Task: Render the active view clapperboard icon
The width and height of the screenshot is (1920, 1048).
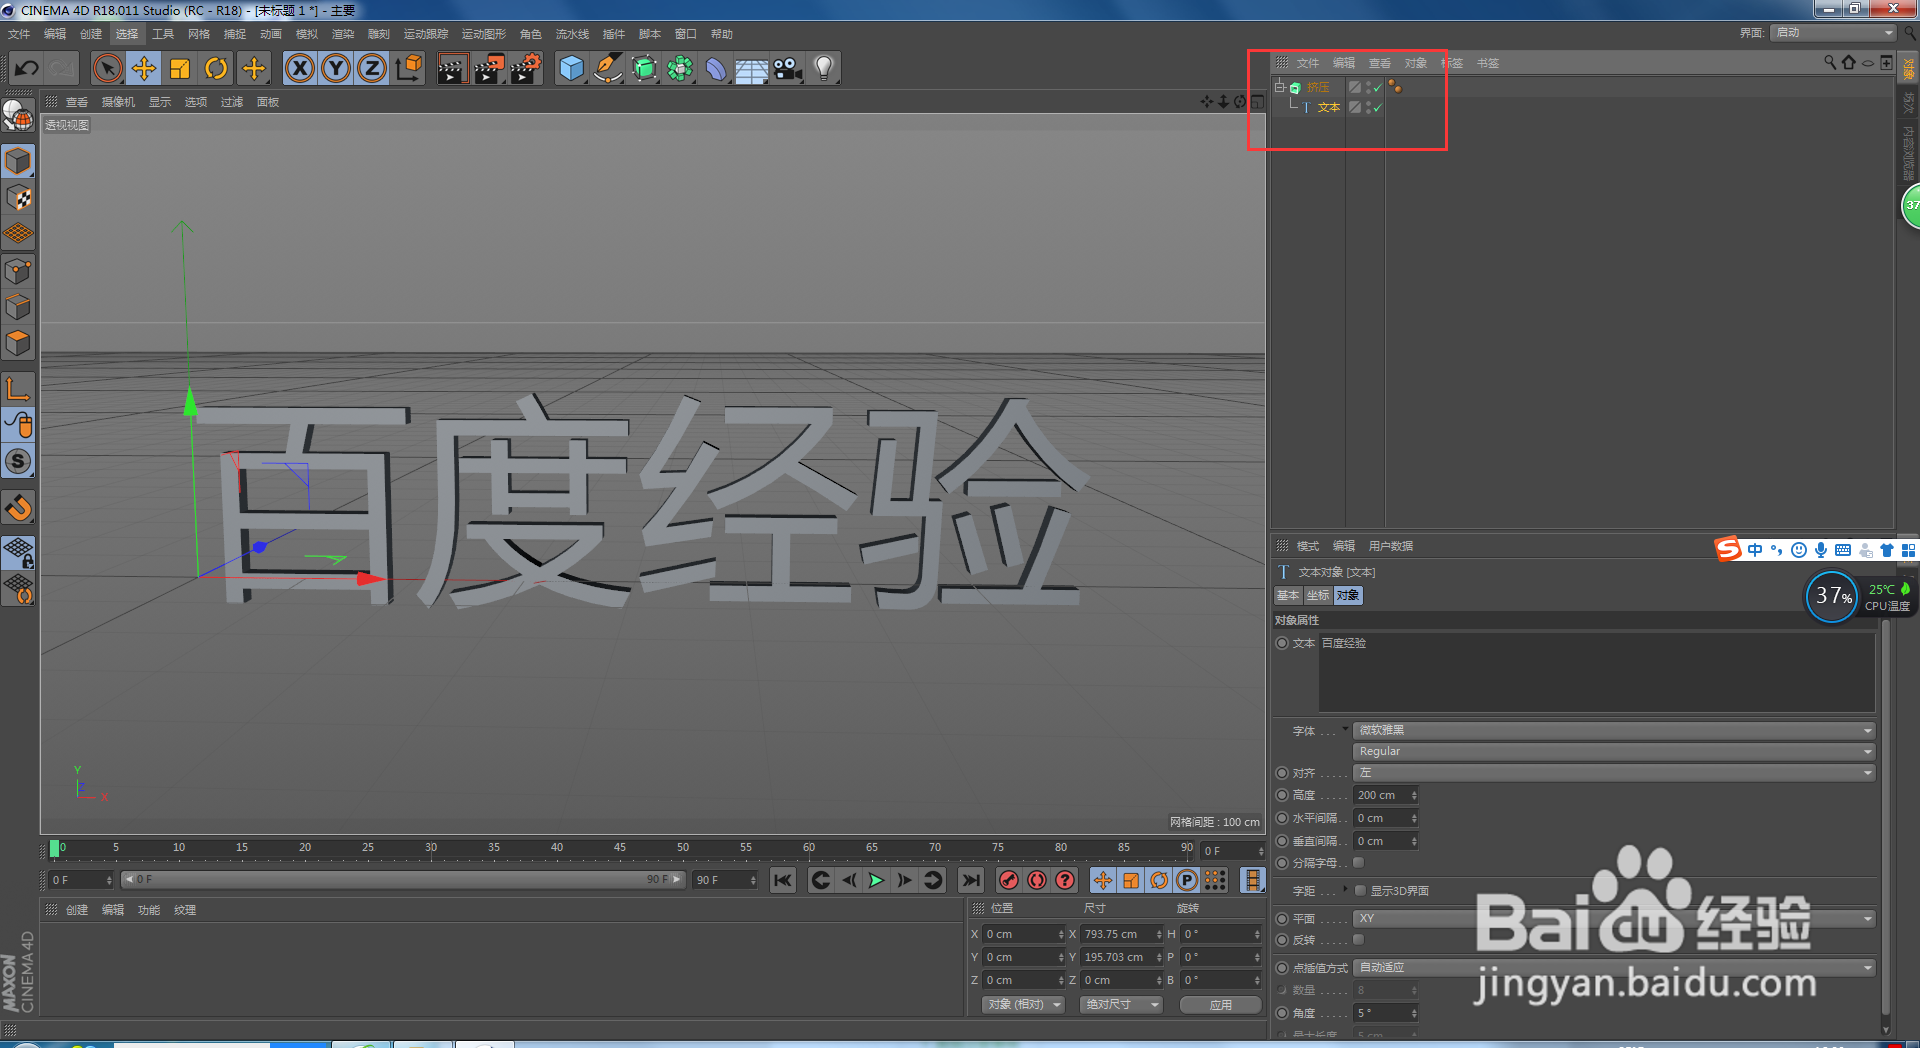Action: [x=452, y=68]
